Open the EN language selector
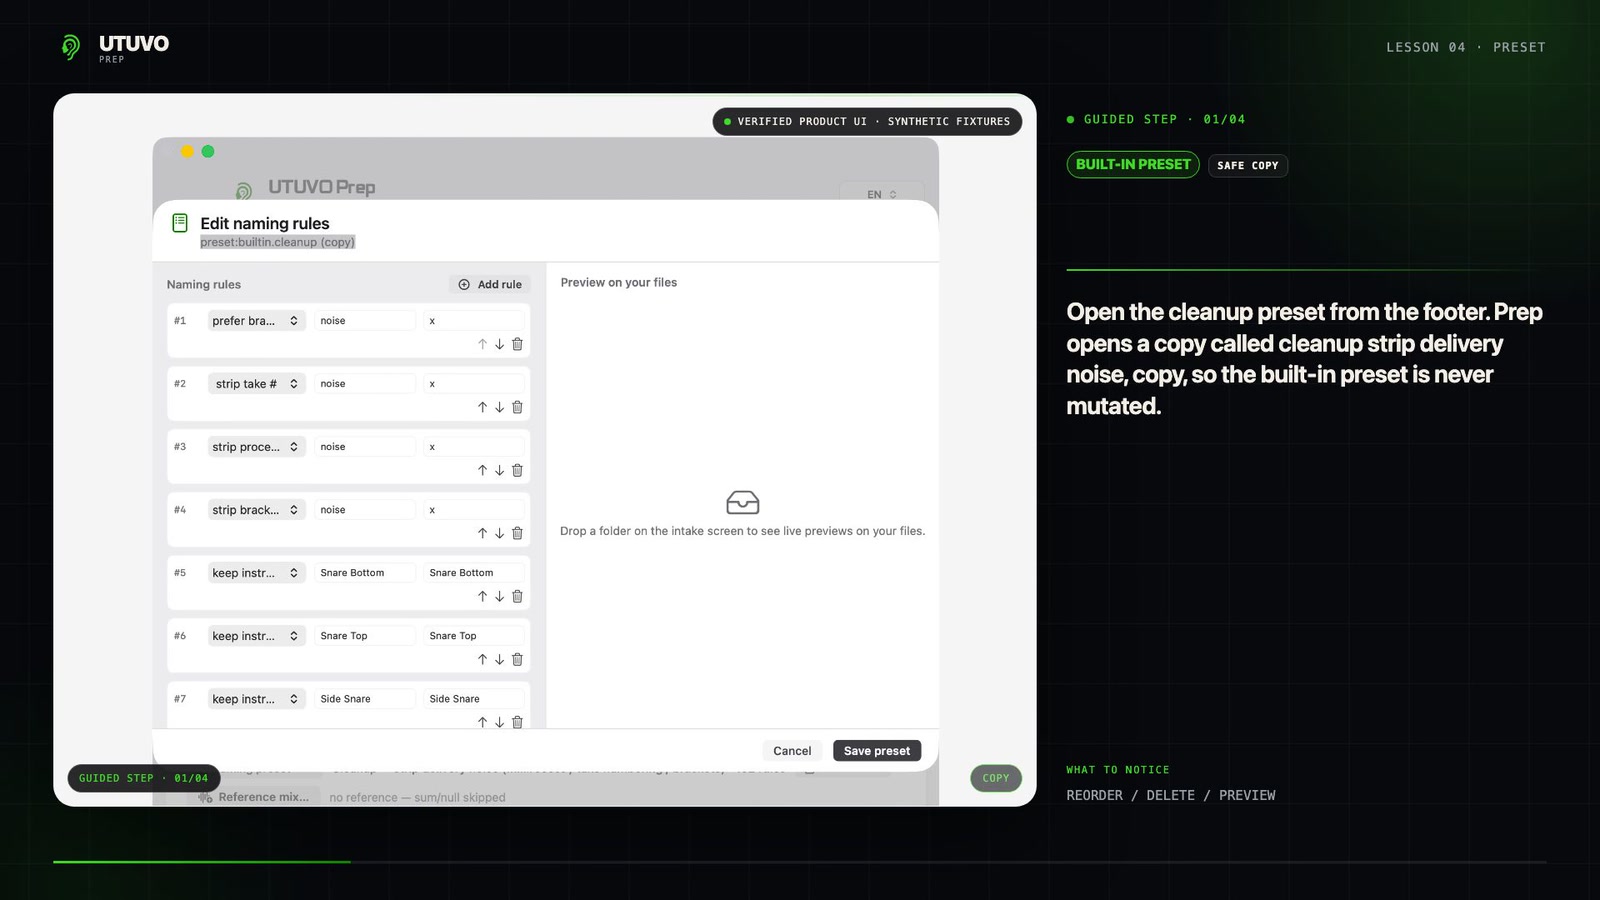The image size is (1600, 900). 882,194
